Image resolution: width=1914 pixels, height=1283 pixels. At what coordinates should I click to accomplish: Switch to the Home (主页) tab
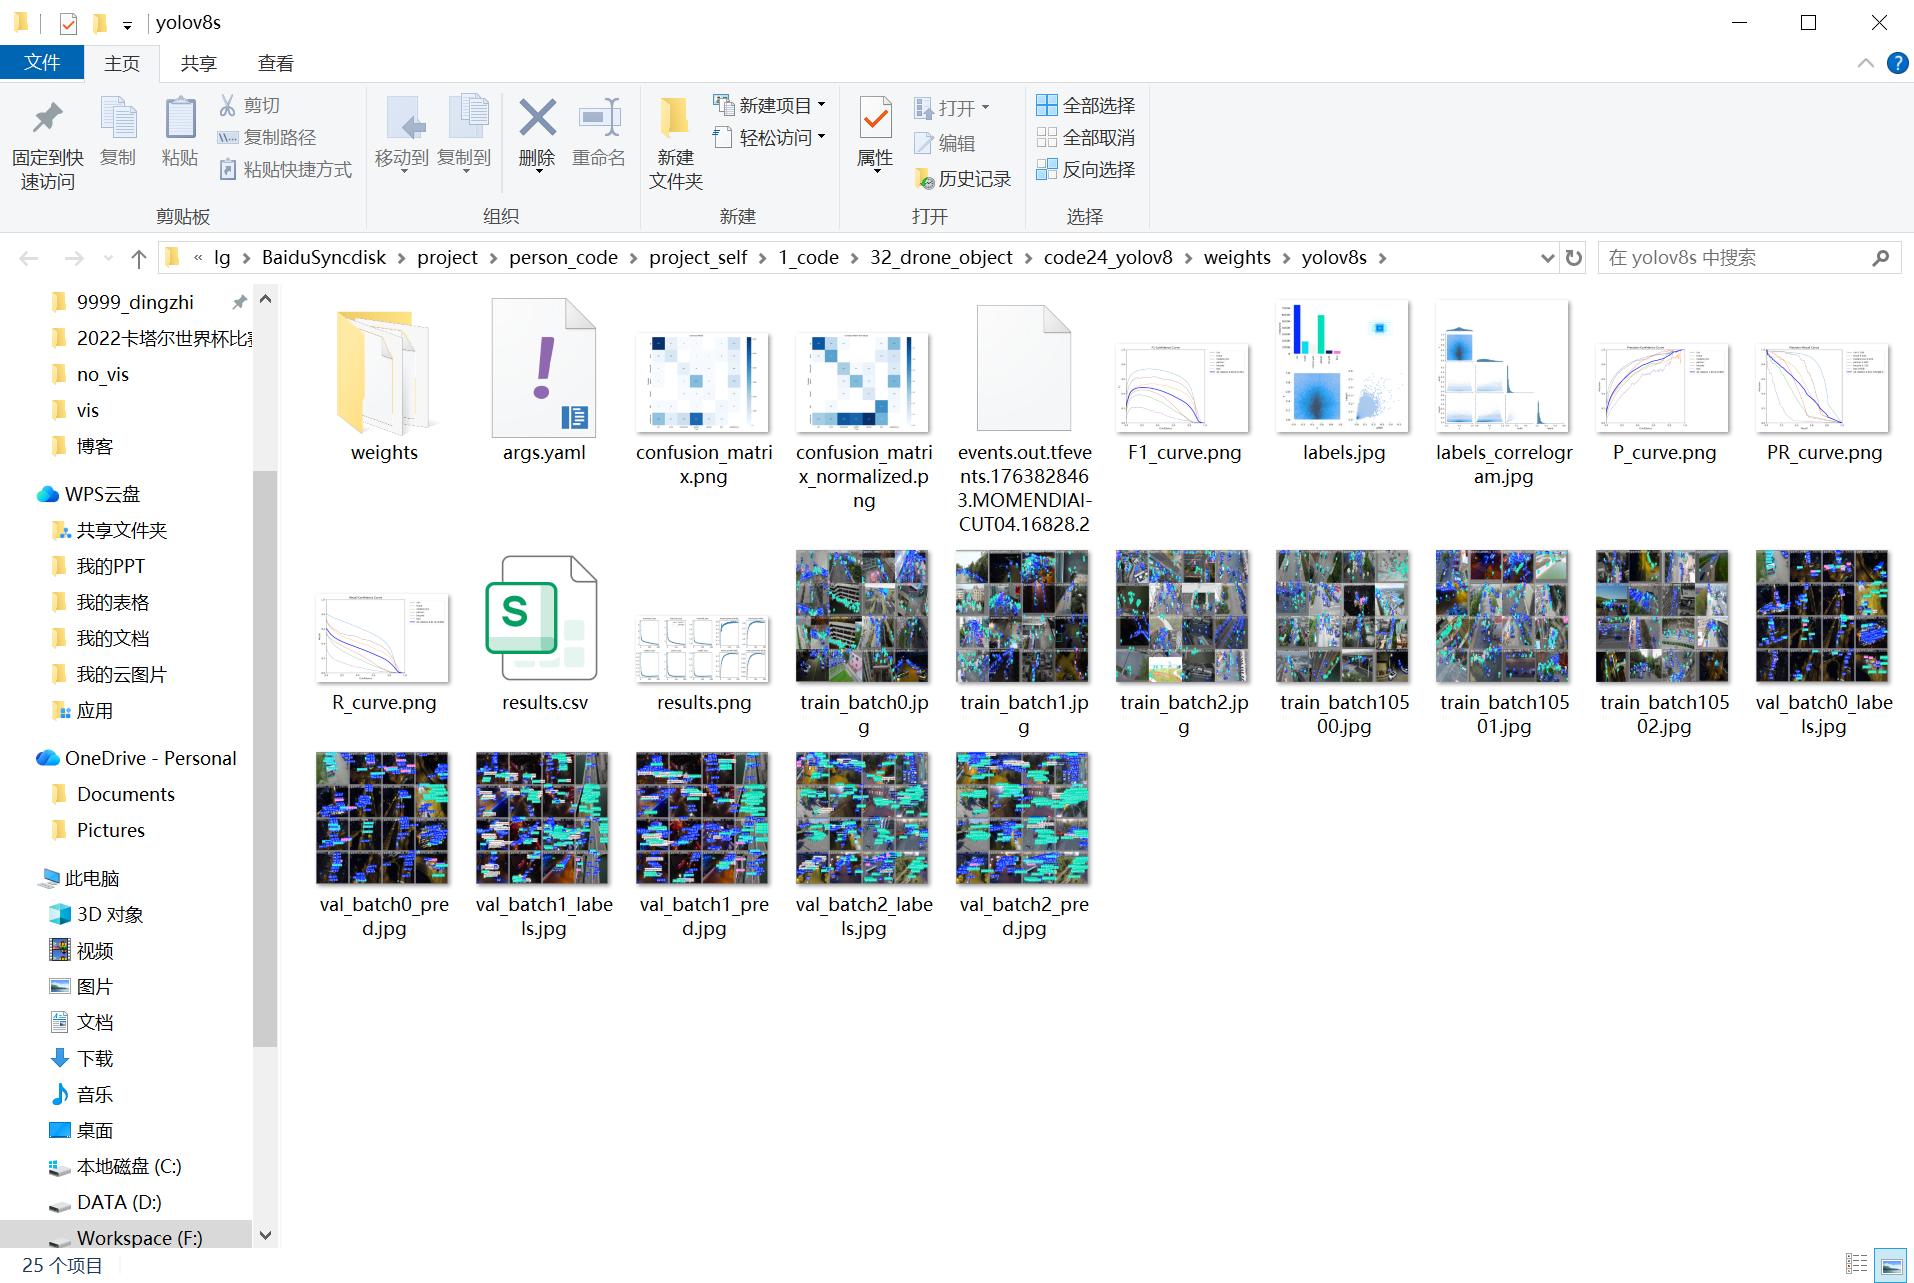[x=122, y=63]
